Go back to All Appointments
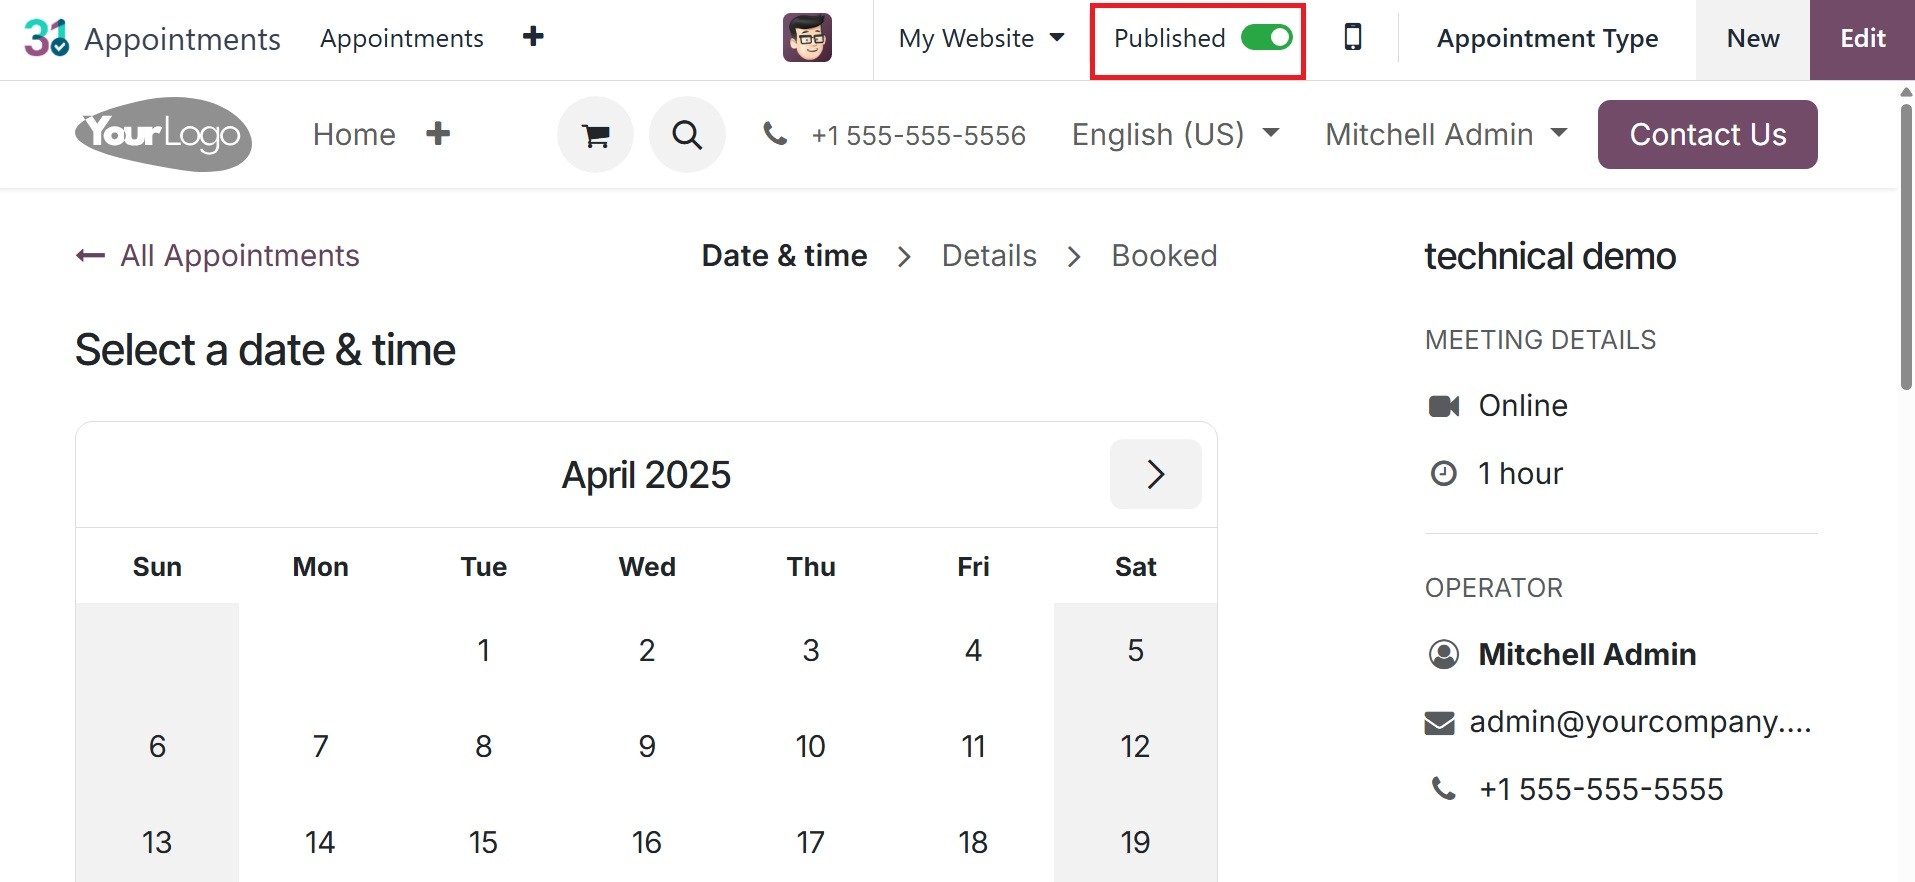This screenshot has height=882, width=1915. (x=218, y=256)
